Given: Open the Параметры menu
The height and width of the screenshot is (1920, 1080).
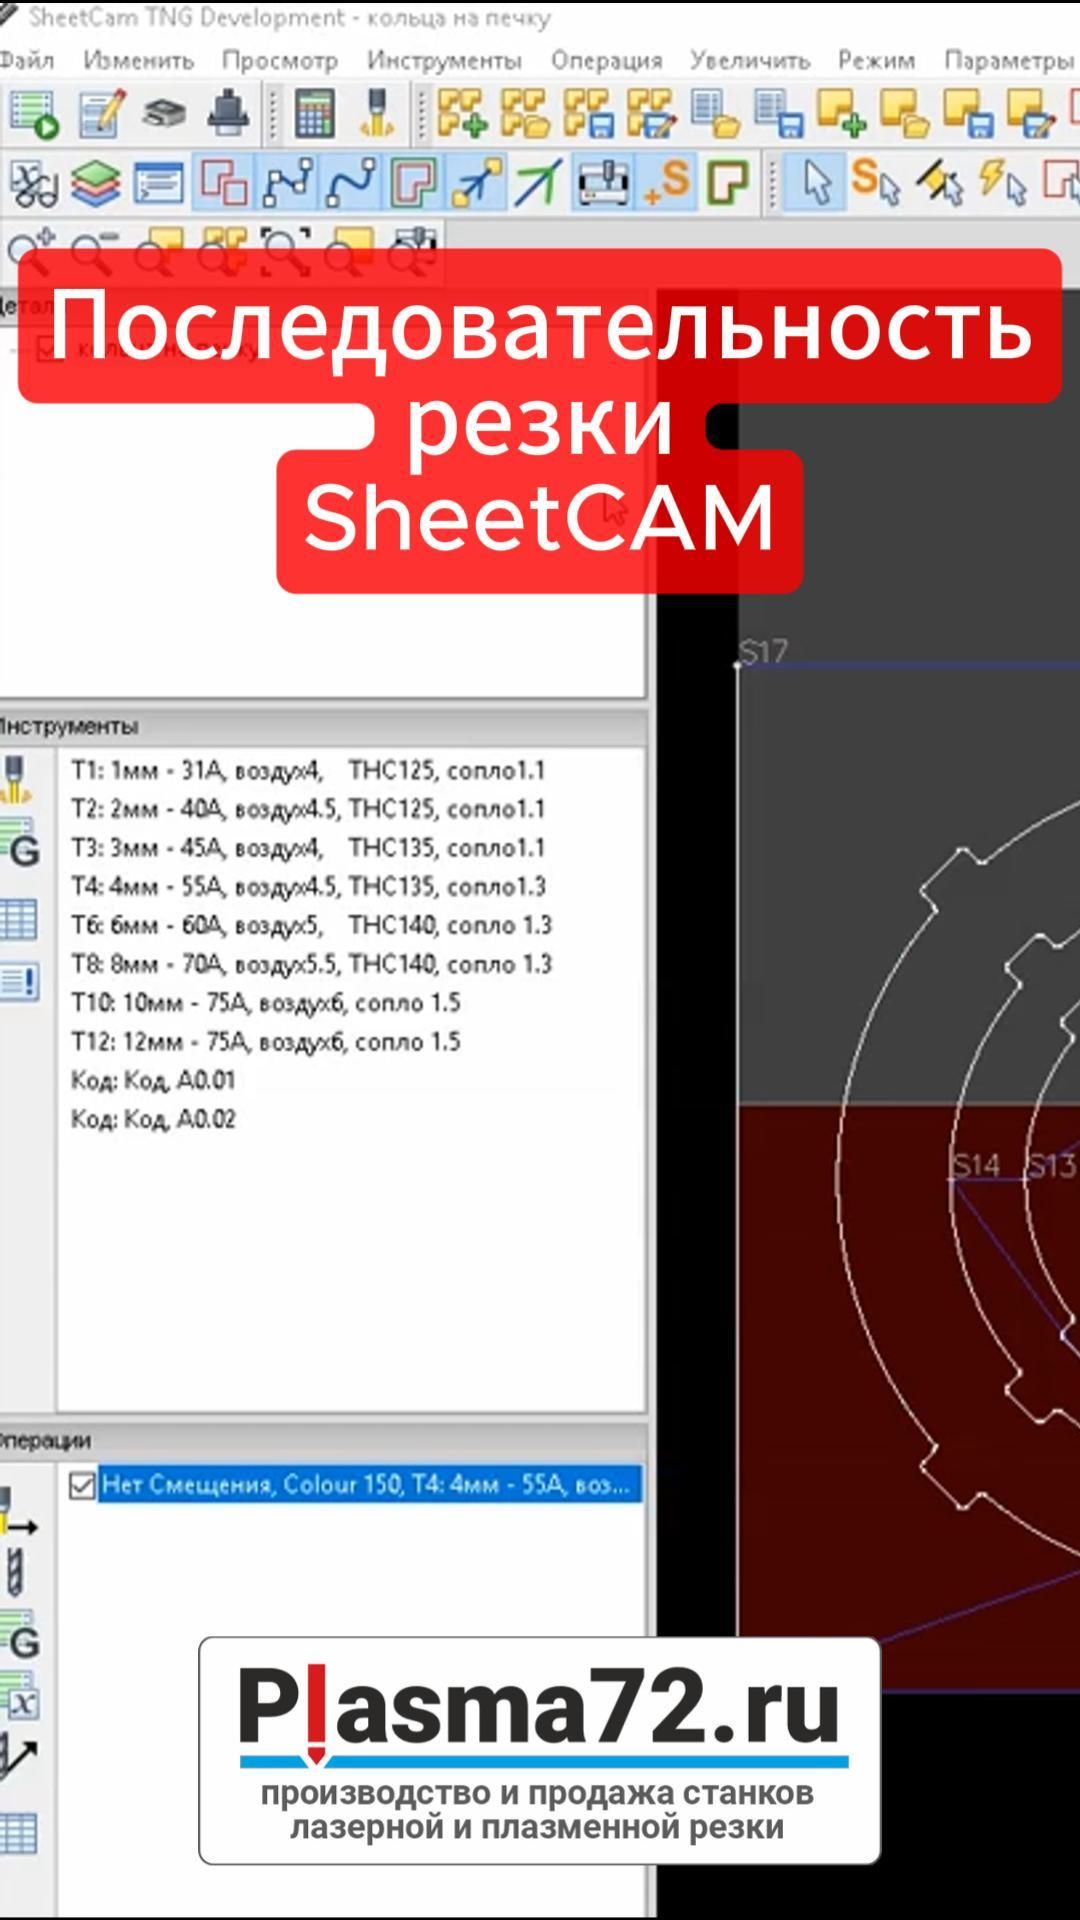Looking at the screenshot, I should 1009,60.
